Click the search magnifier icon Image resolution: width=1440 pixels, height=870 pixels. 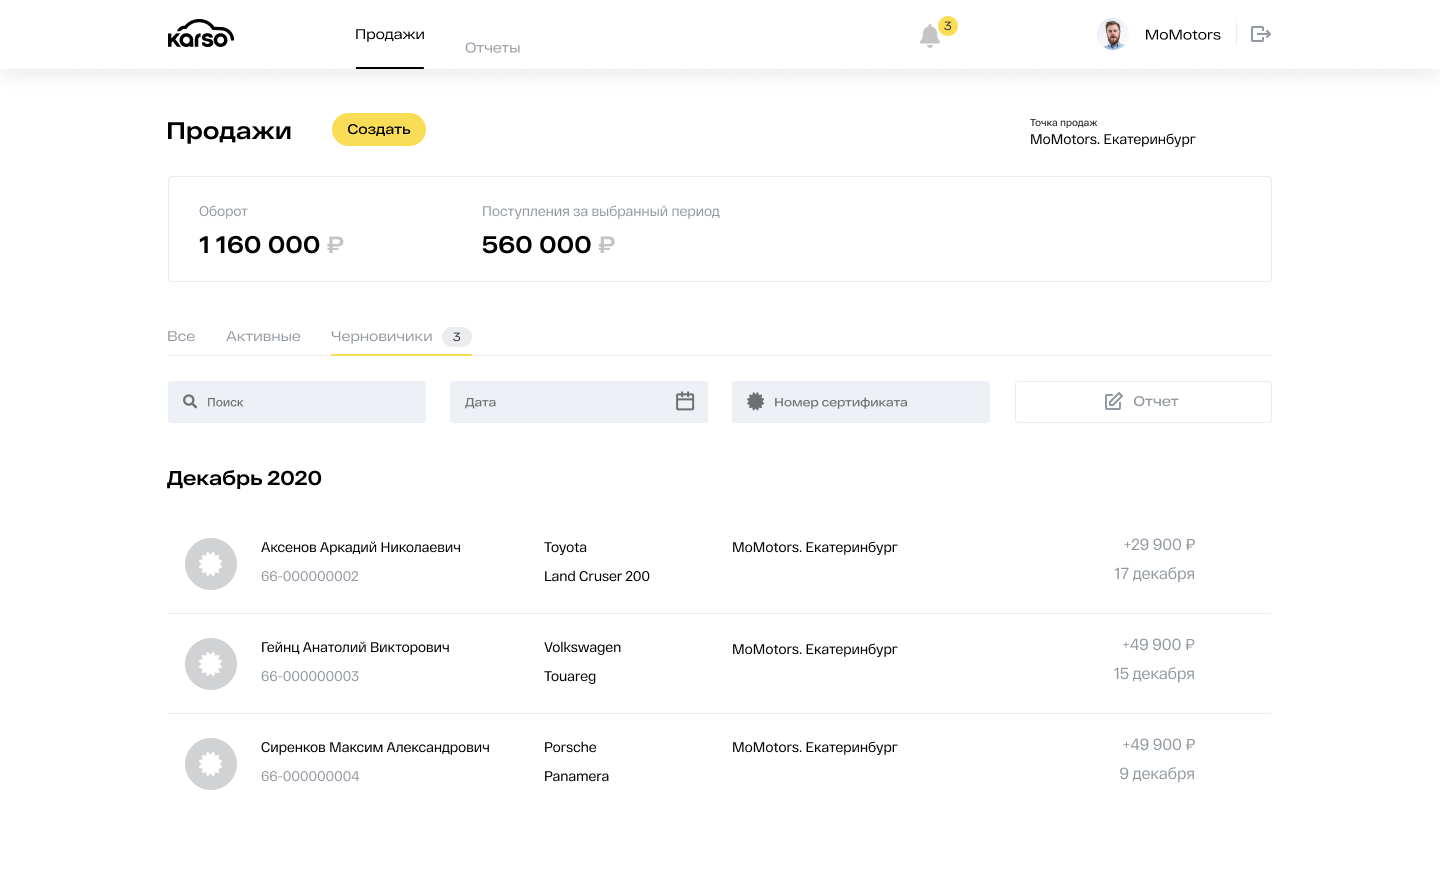click(x=190, y=401)
